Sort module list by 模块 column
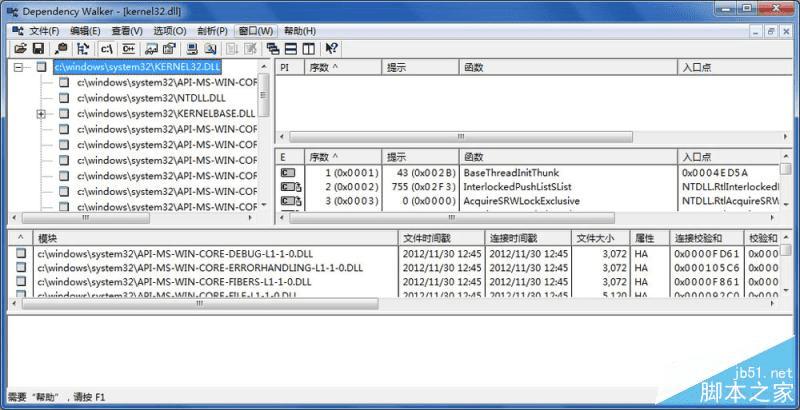Viewport: 800px width, 410px height. [216, 238]
